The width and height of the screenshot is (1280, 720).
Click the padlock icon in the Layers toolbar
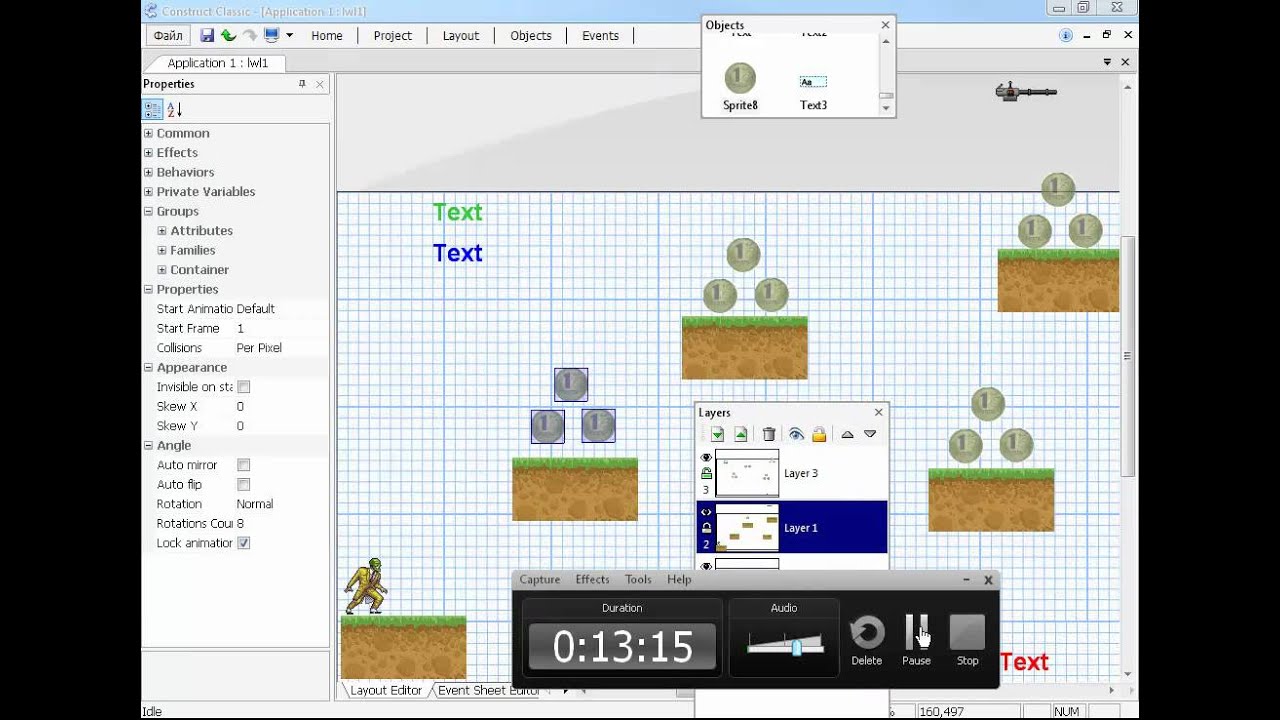819,434
